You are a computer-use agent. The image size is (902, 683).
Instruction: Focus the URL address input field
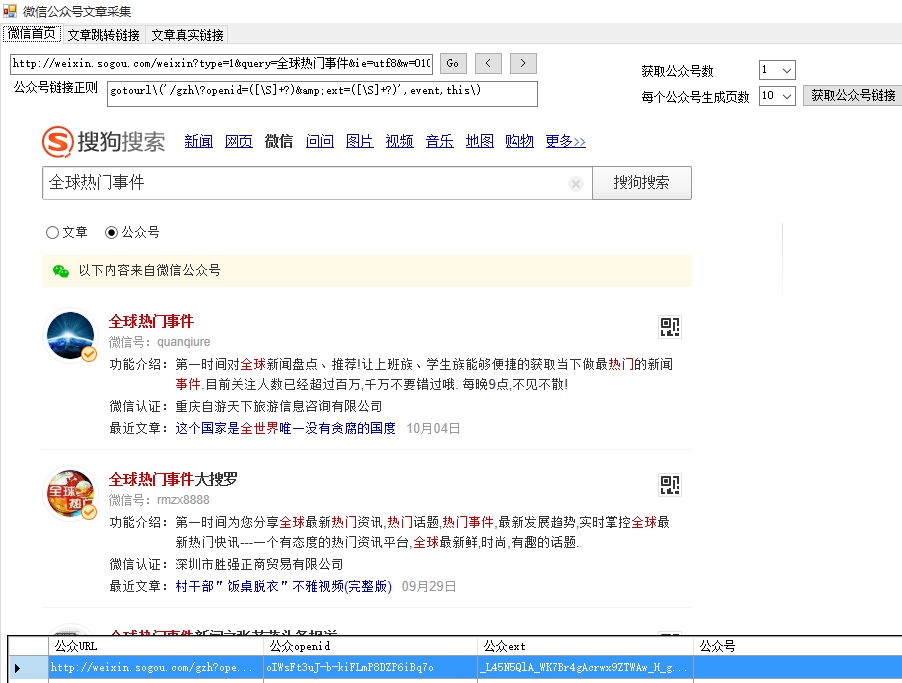[221, 63]
